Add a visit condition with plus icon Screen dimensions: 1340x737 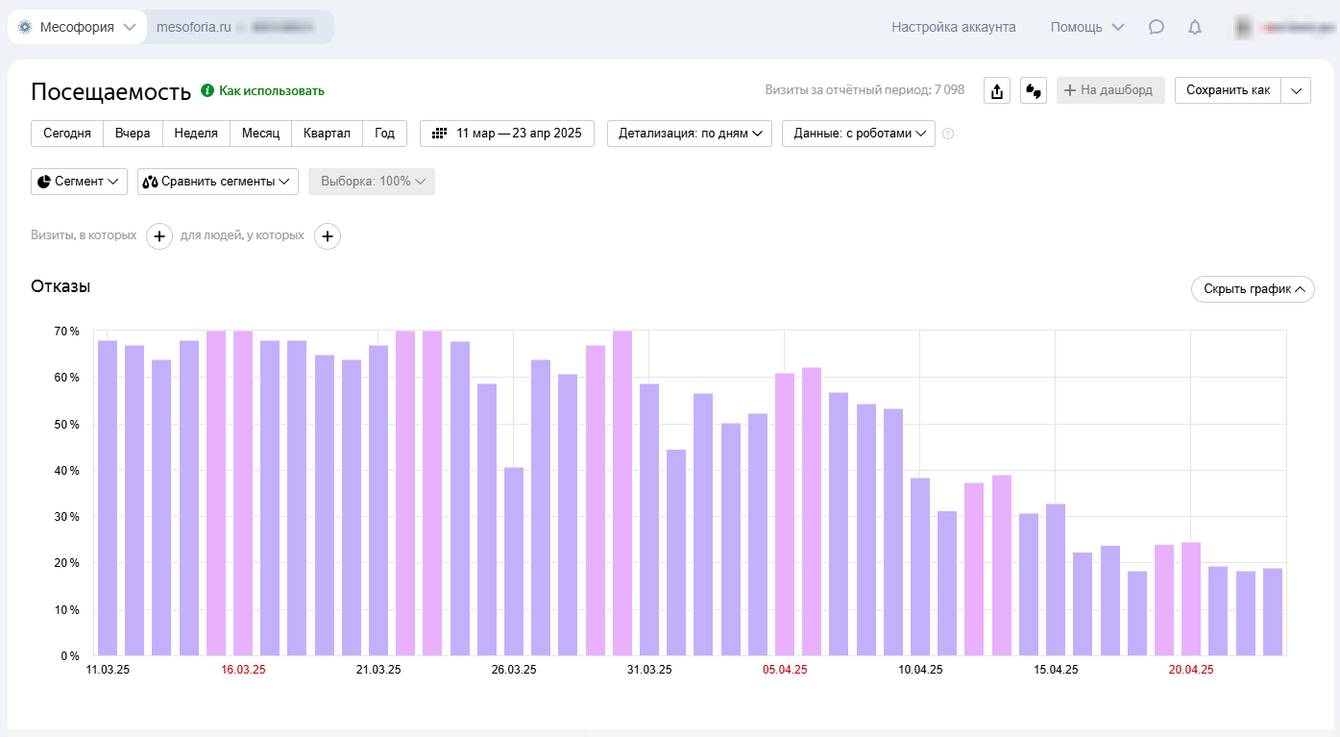[x=159, y=236]
